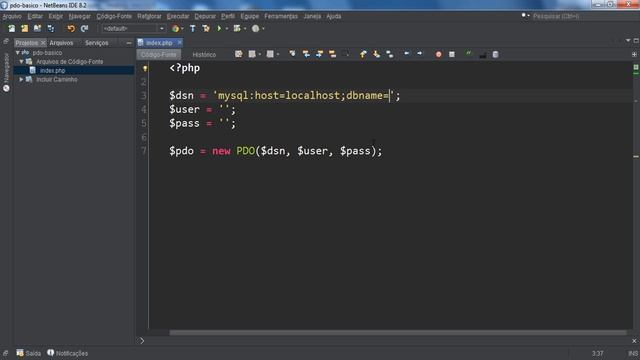
Task: Open the Código-Fonte menu
Action: tap(114, 16)
